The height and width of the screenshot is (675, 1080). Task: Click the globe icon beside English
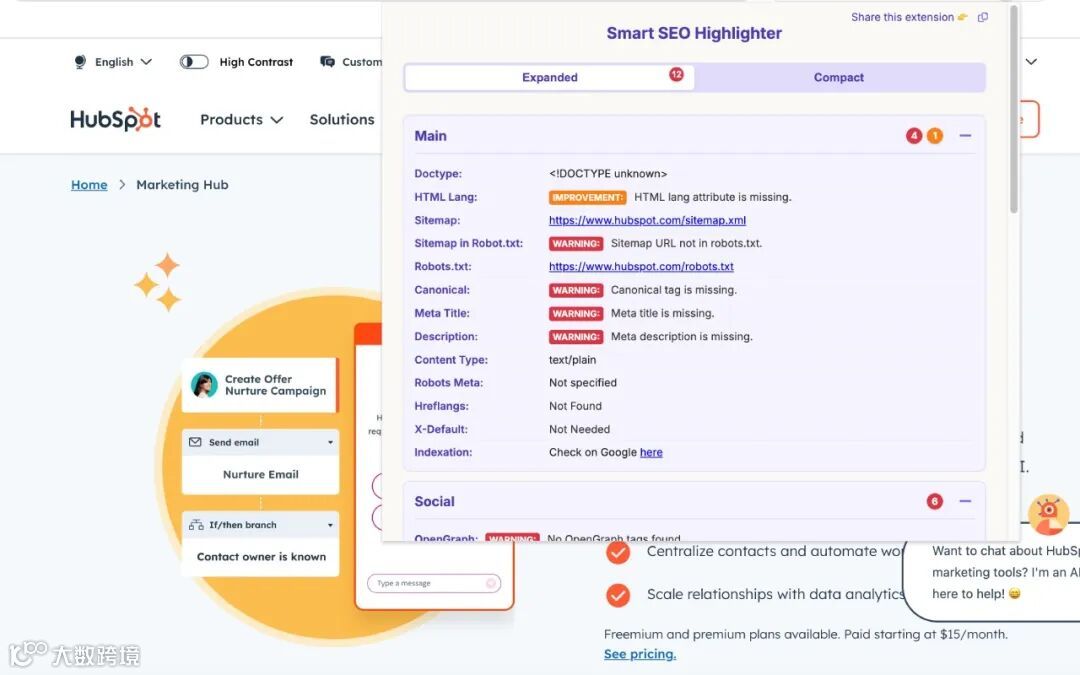tap(80, 62)
